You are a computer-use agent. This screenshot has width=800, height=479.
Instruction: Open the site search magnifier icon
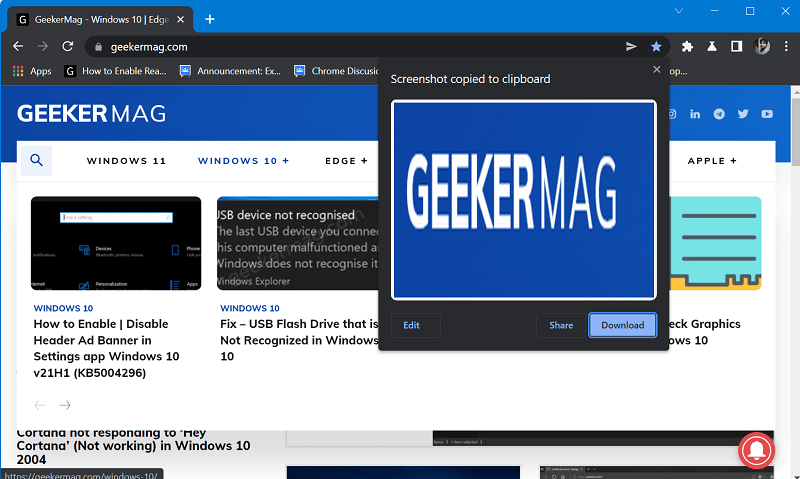coord(36,160)
